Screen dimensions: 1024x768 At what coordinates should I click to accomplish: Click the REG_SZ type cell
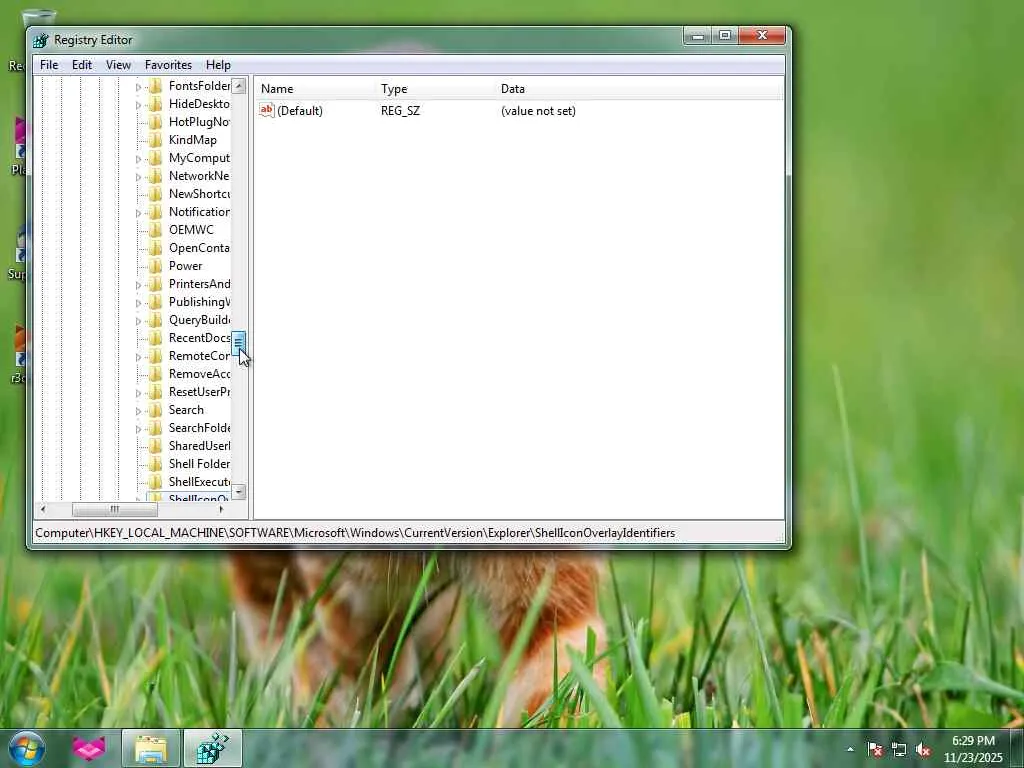400,111
